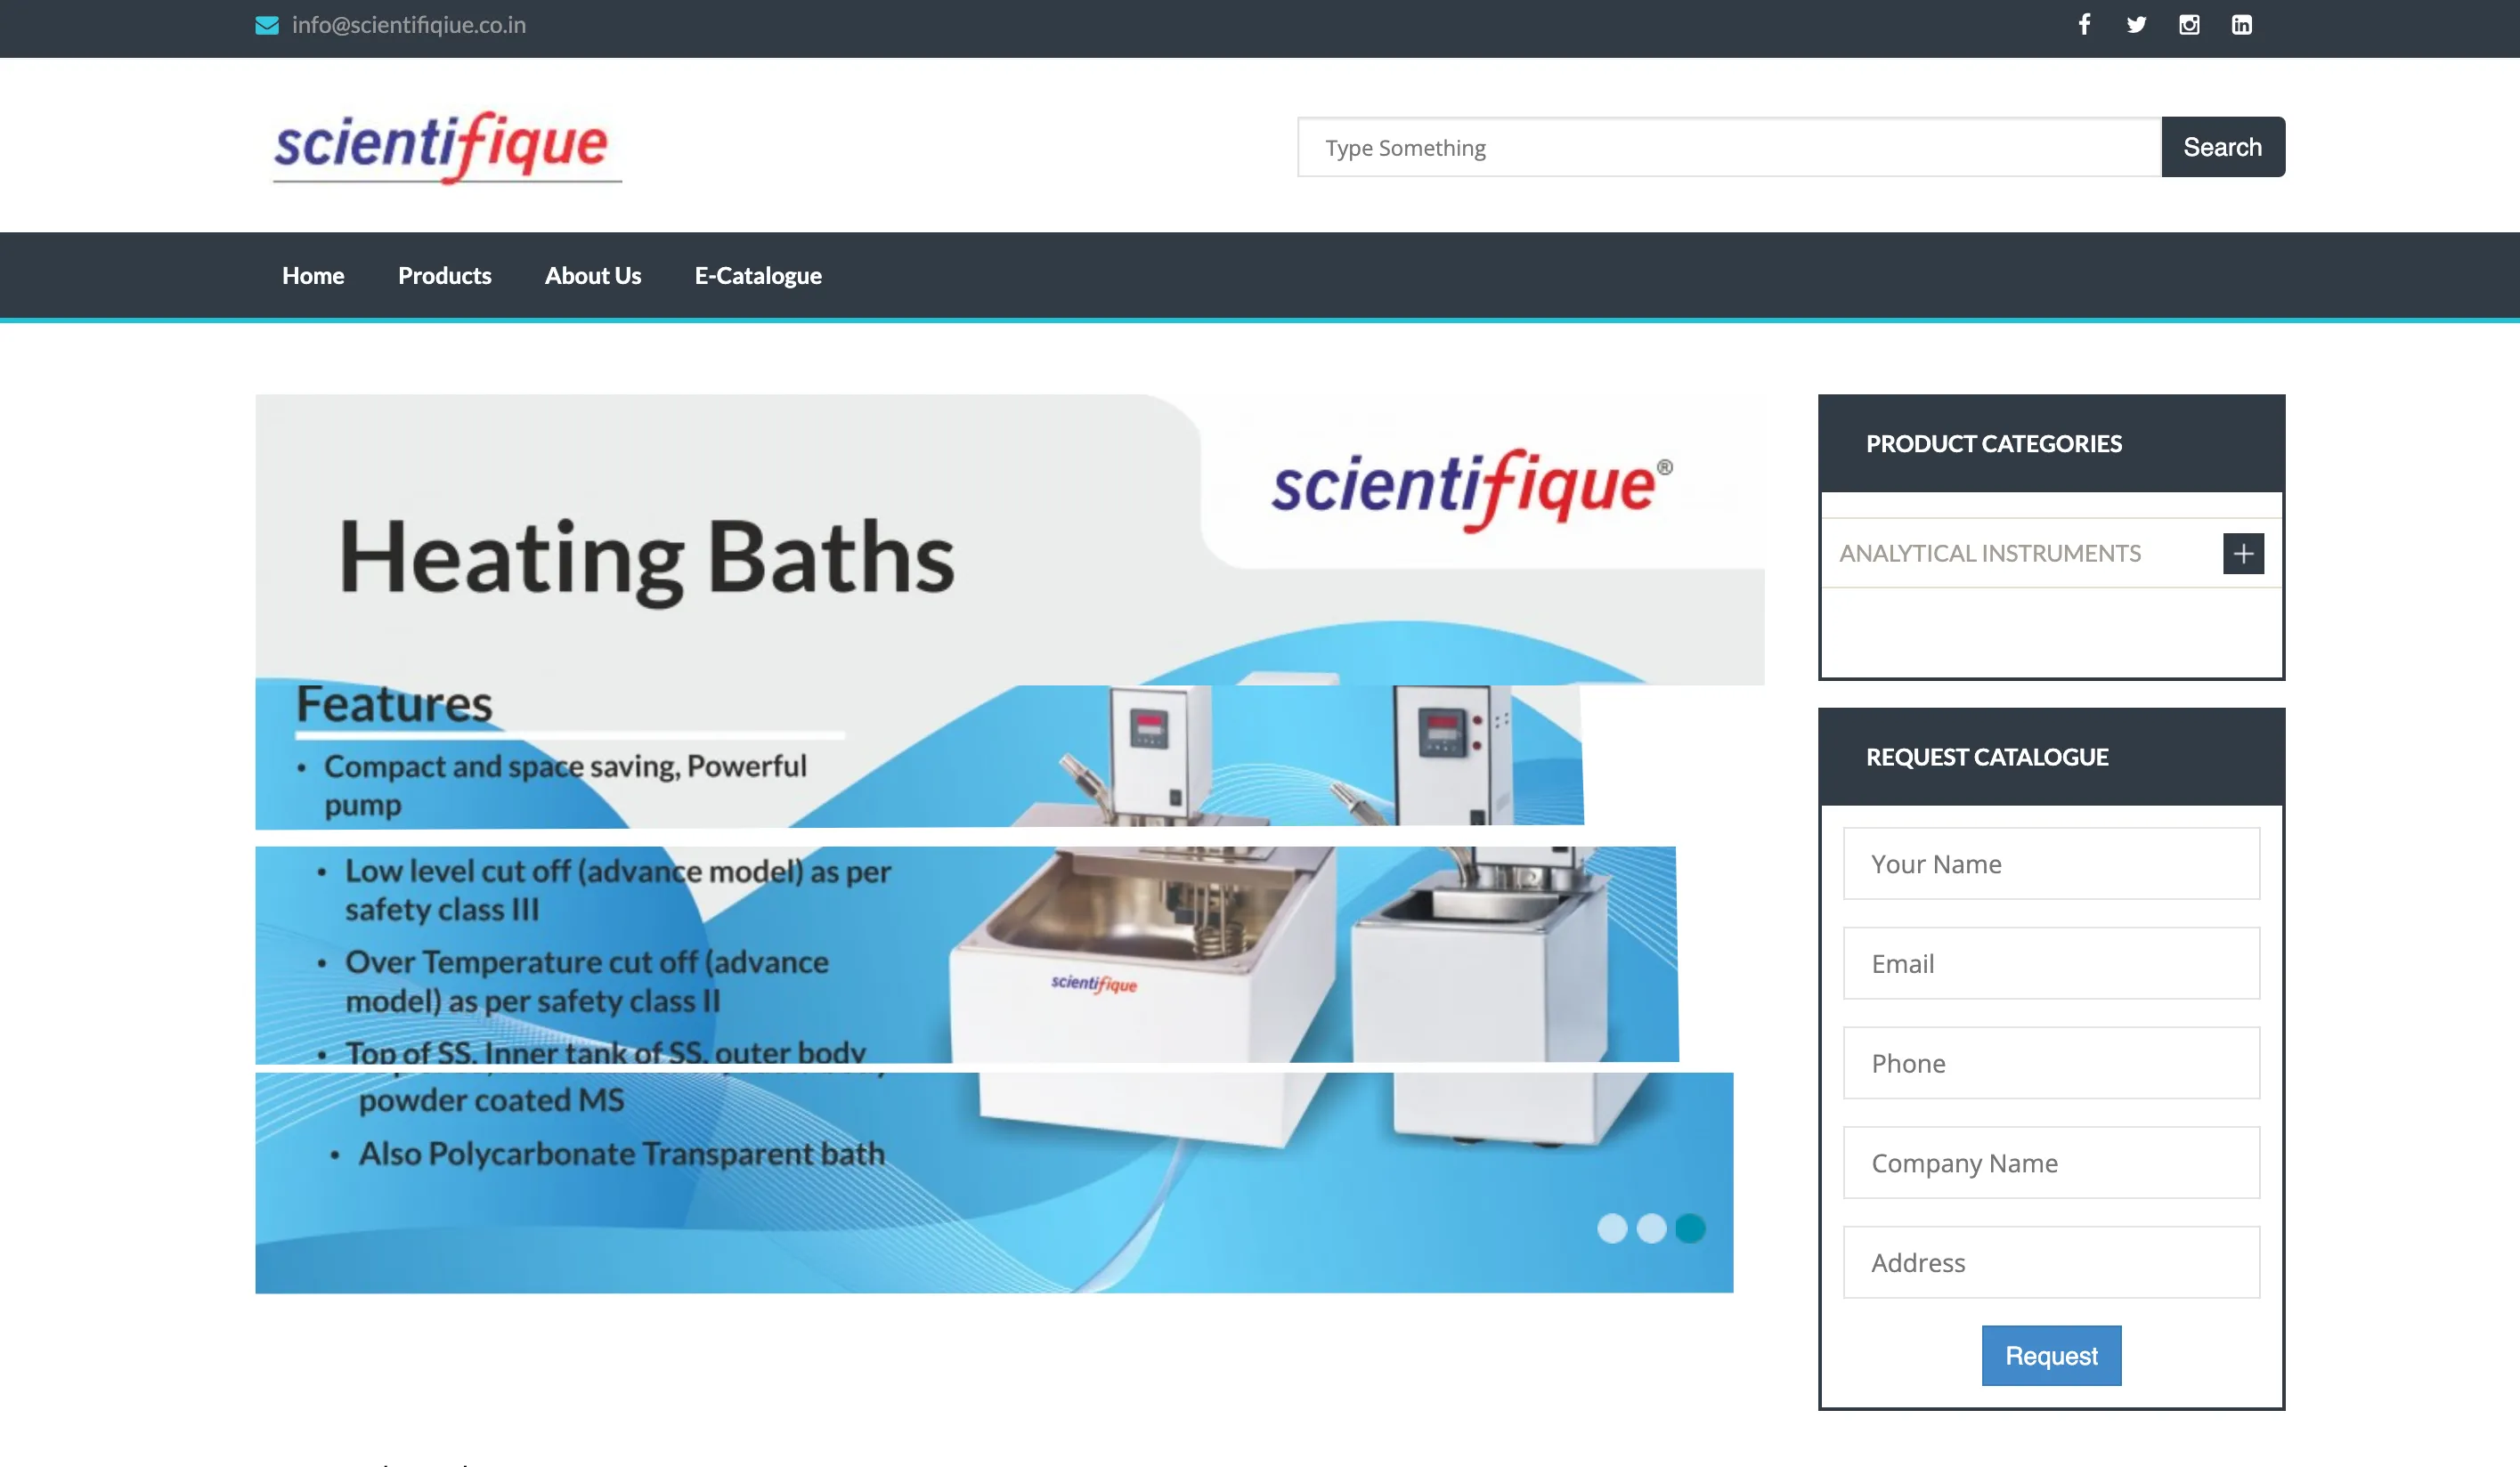Open the Instagram account icon

click(2189, 24)
